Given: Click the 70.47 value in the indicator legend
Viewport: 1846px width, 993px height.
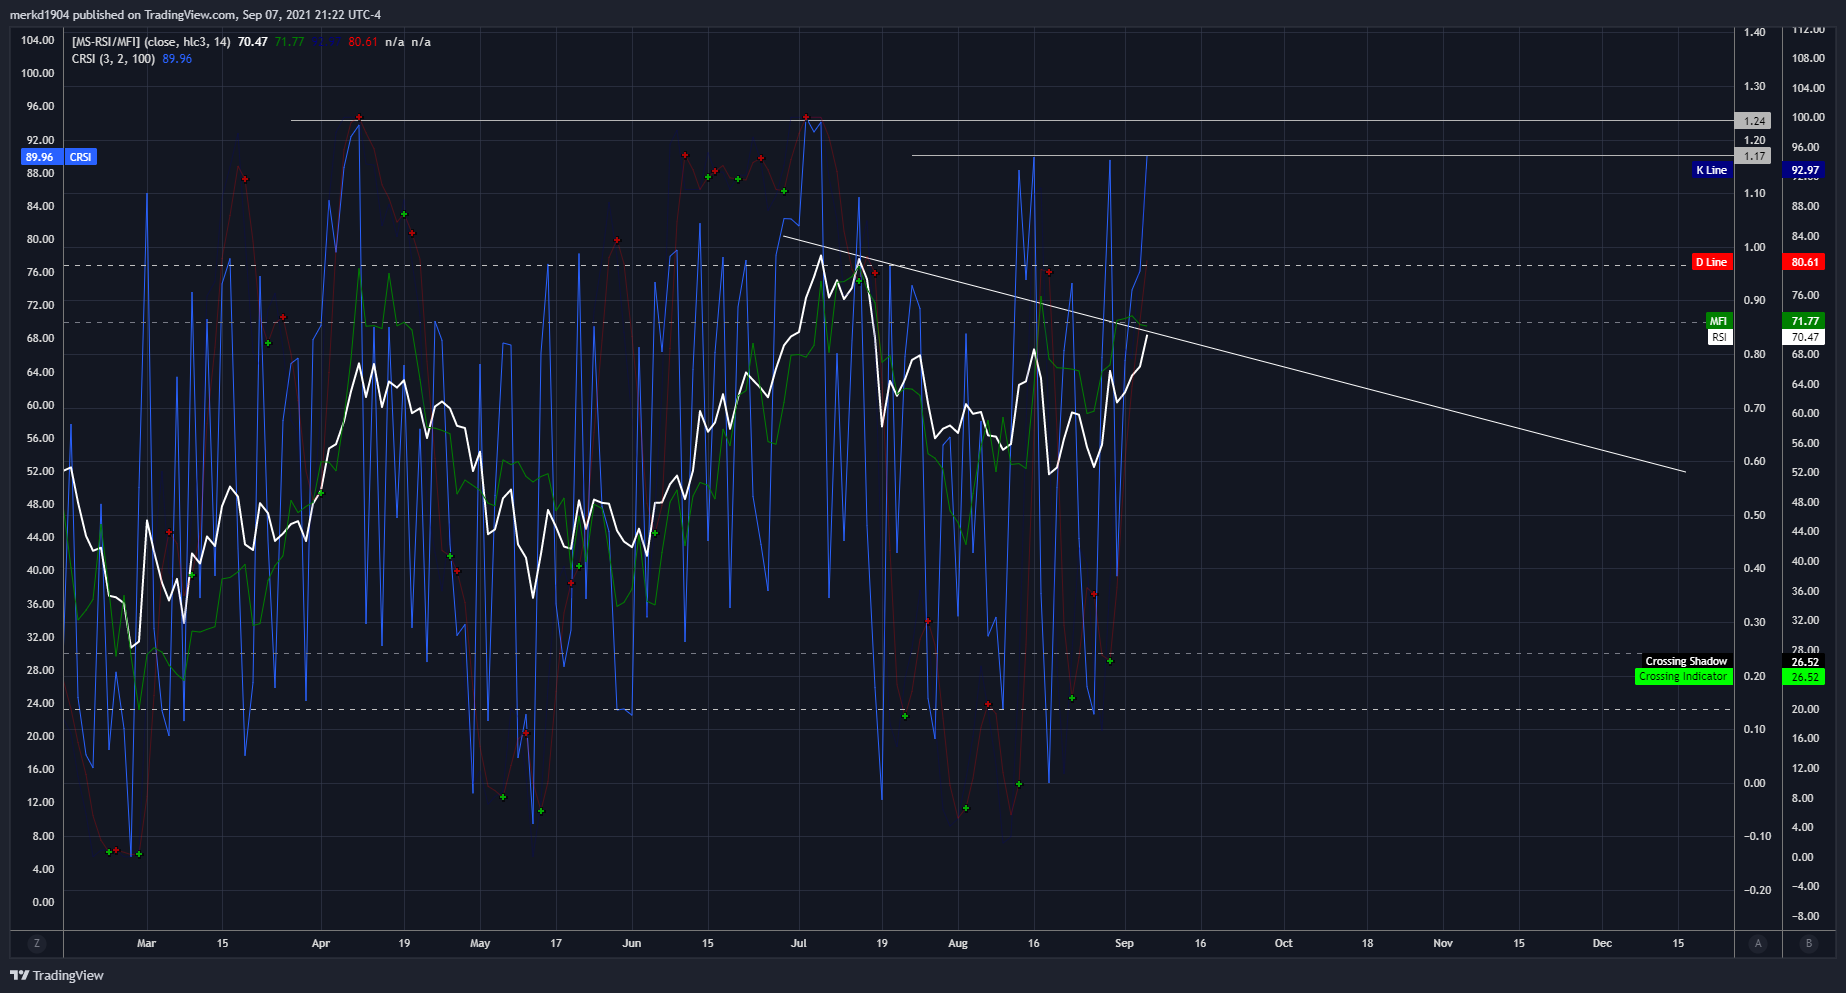Looking at the screenshot, I should tap(253, 42).
